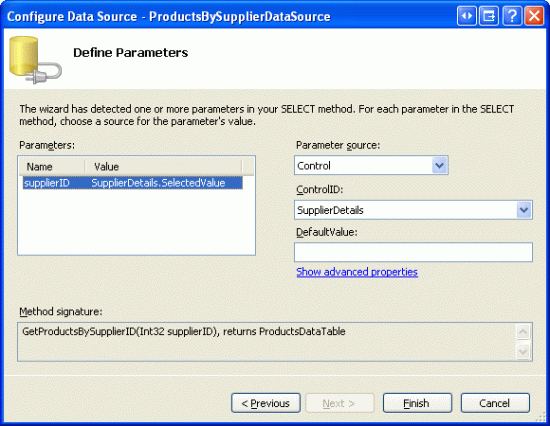Click the Method signature scroll down arrow

point(523,351)
